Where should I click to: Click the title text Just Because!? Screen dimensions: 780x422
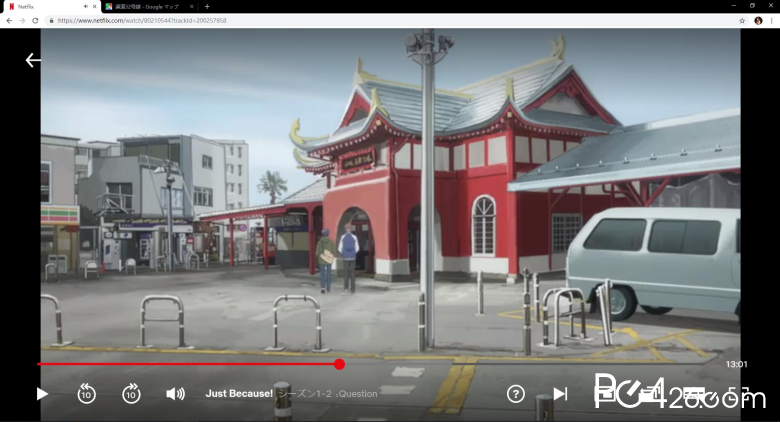(x=239, y=394)
